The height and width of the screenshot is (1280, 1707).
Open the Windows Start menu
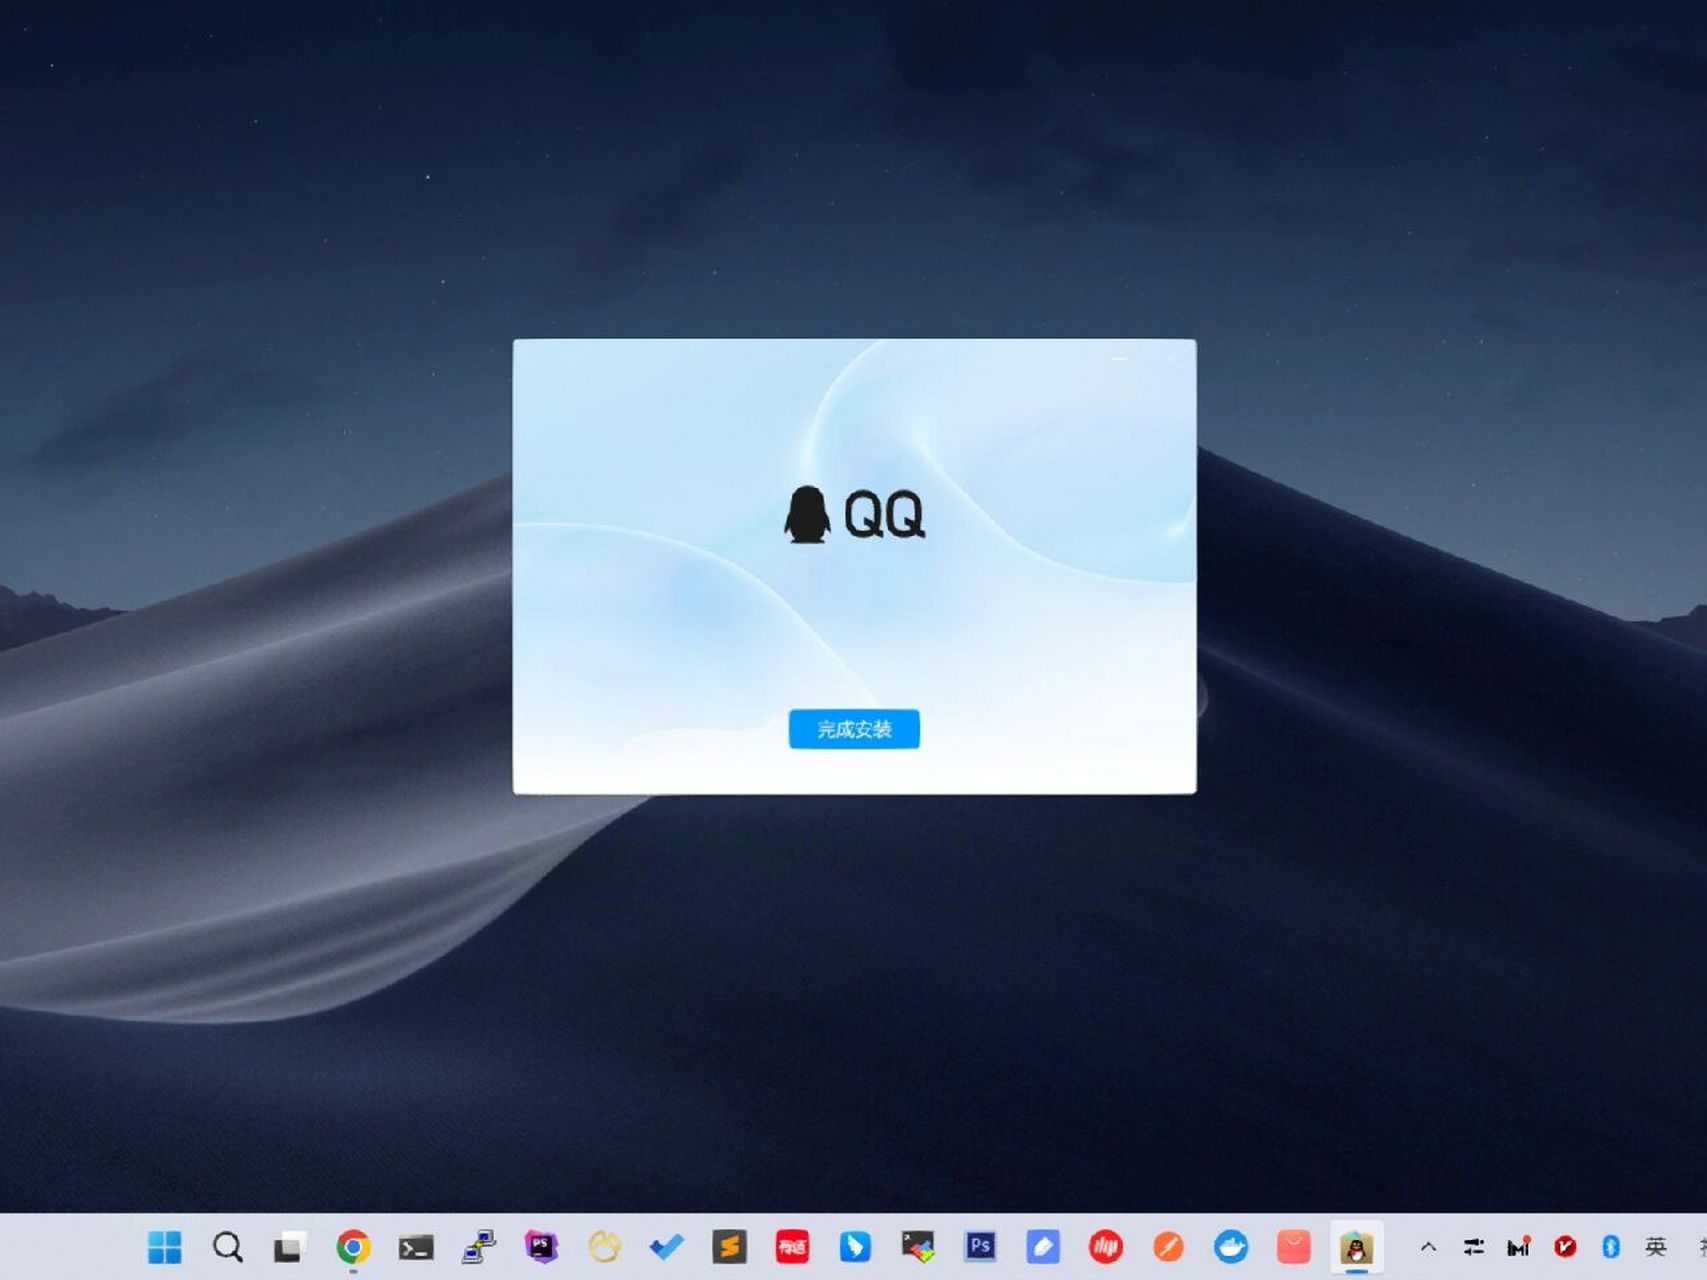[x=165, y=1247]
